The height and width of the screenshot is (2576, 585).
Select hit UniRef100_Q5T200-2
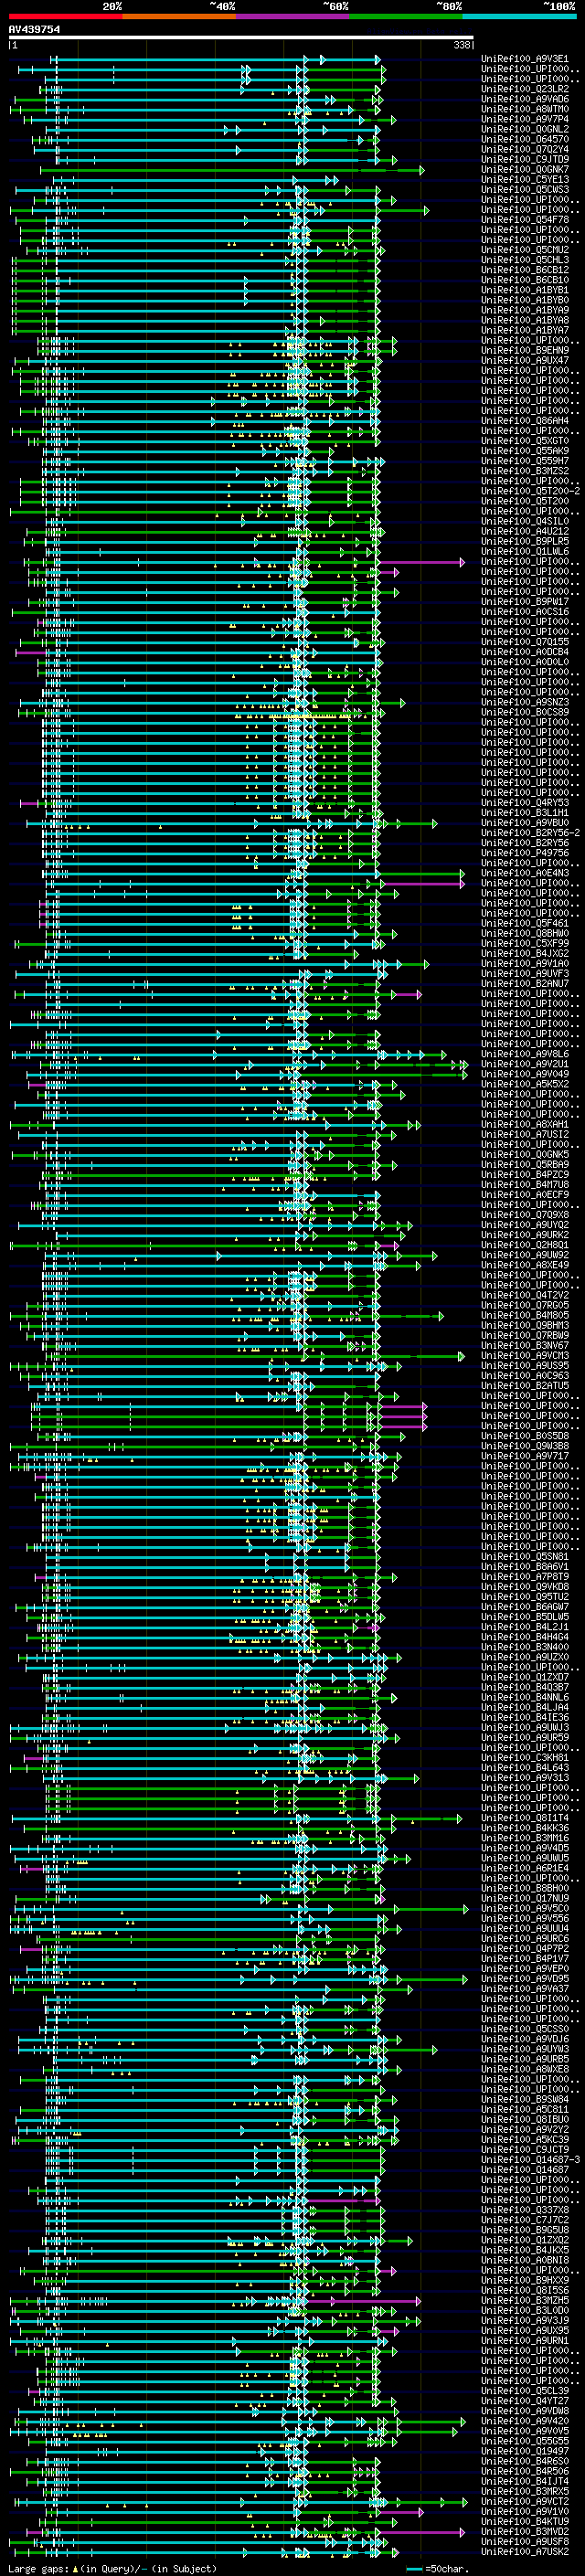530,491
